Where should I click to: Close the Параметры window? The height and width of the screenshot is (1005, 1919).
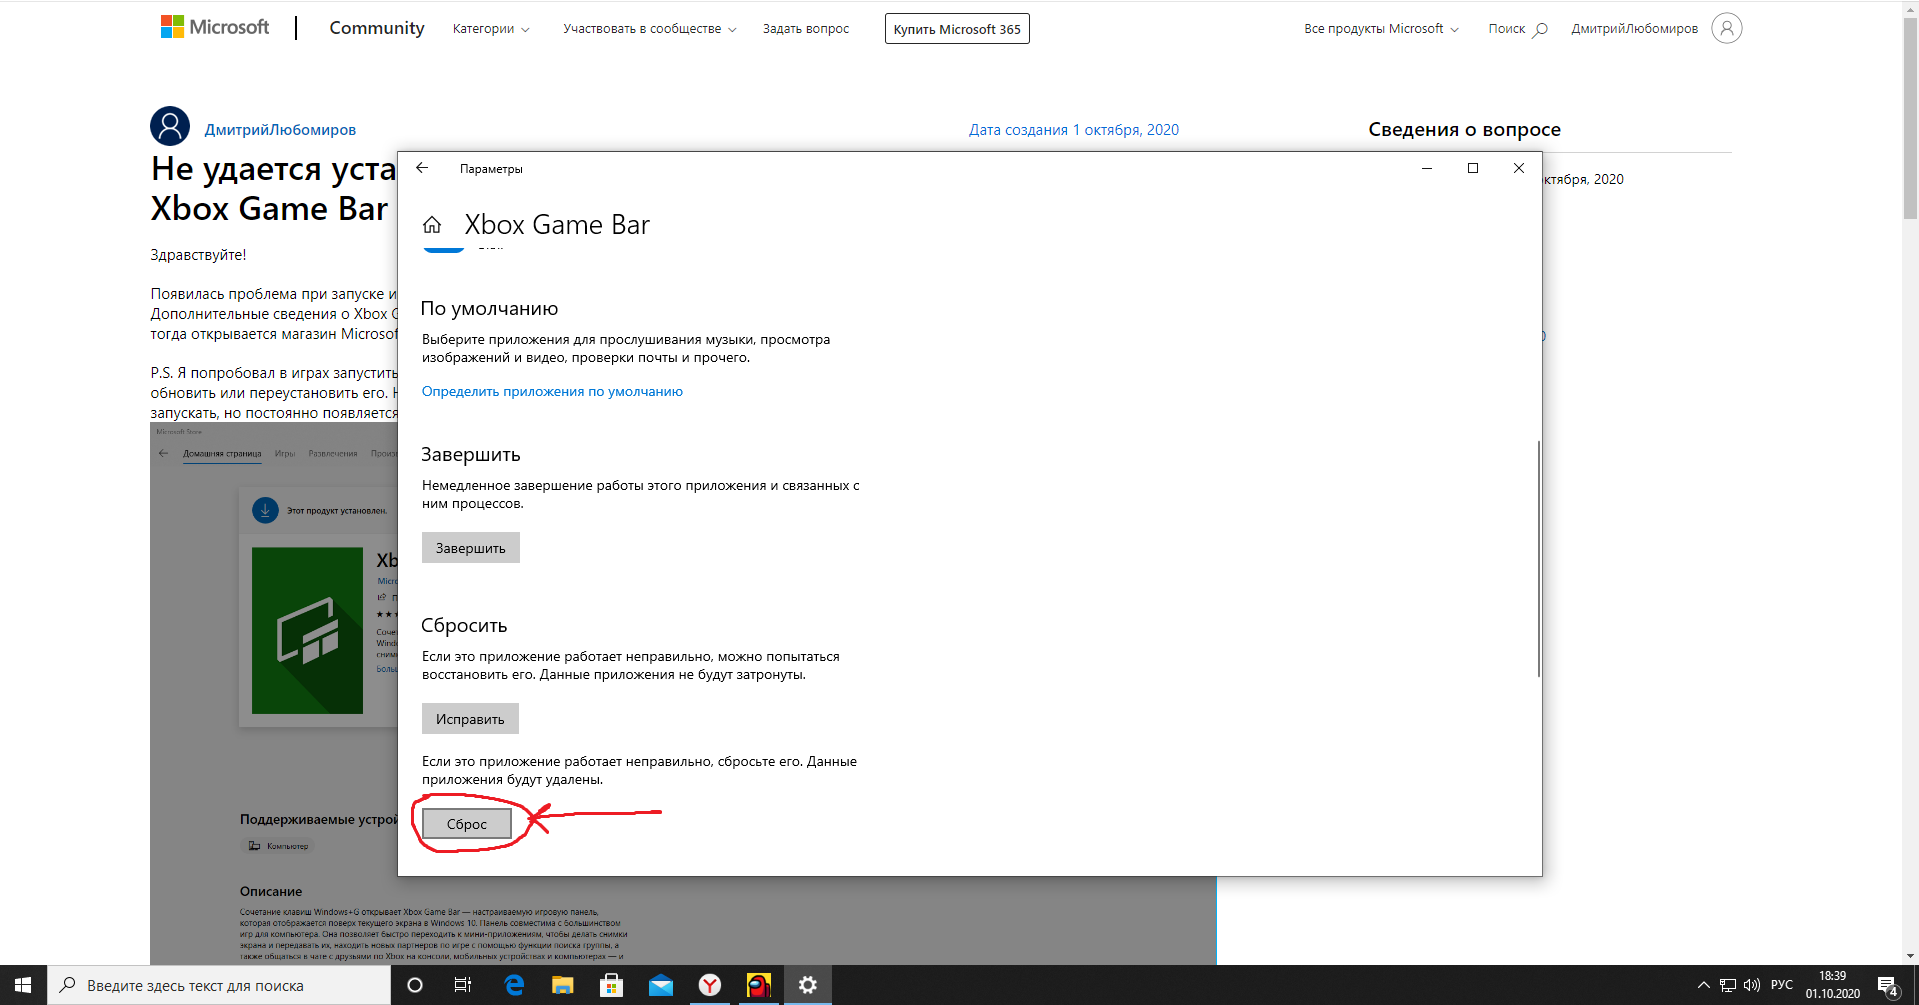coord(1519,168)
